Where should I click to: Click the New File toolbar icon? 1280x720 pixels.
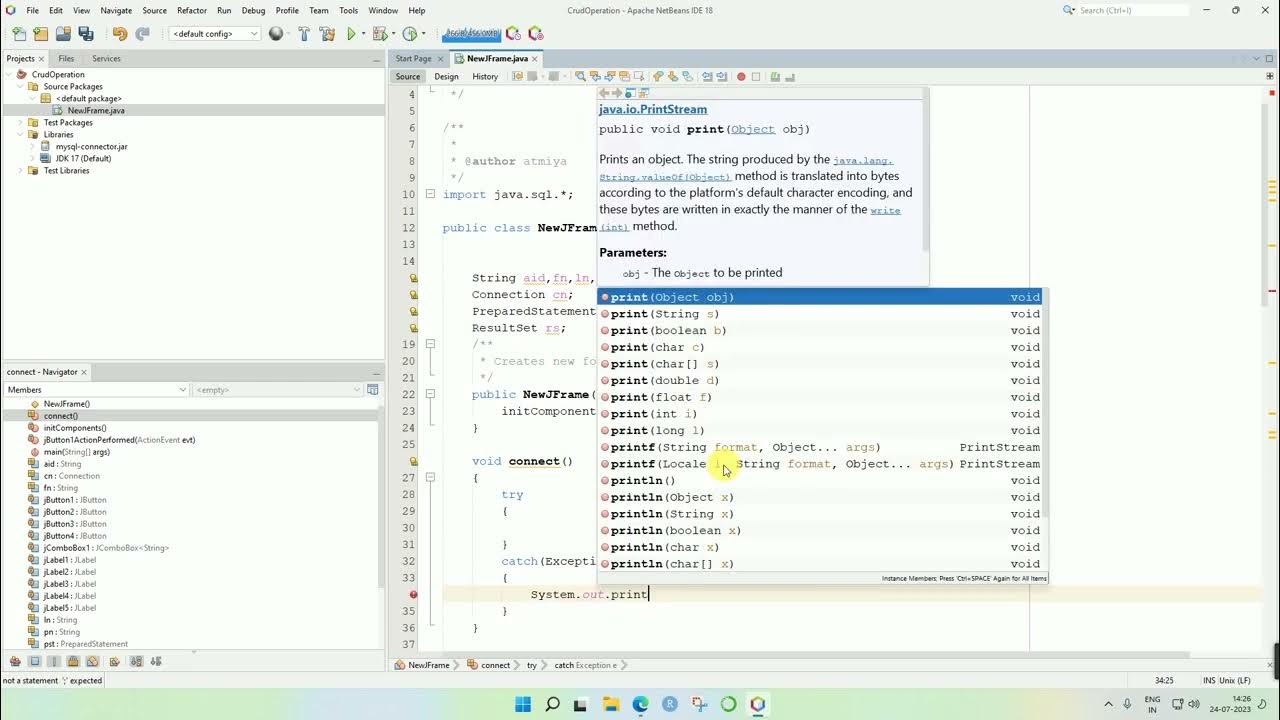pyautogui.click(x=17, y=33)
